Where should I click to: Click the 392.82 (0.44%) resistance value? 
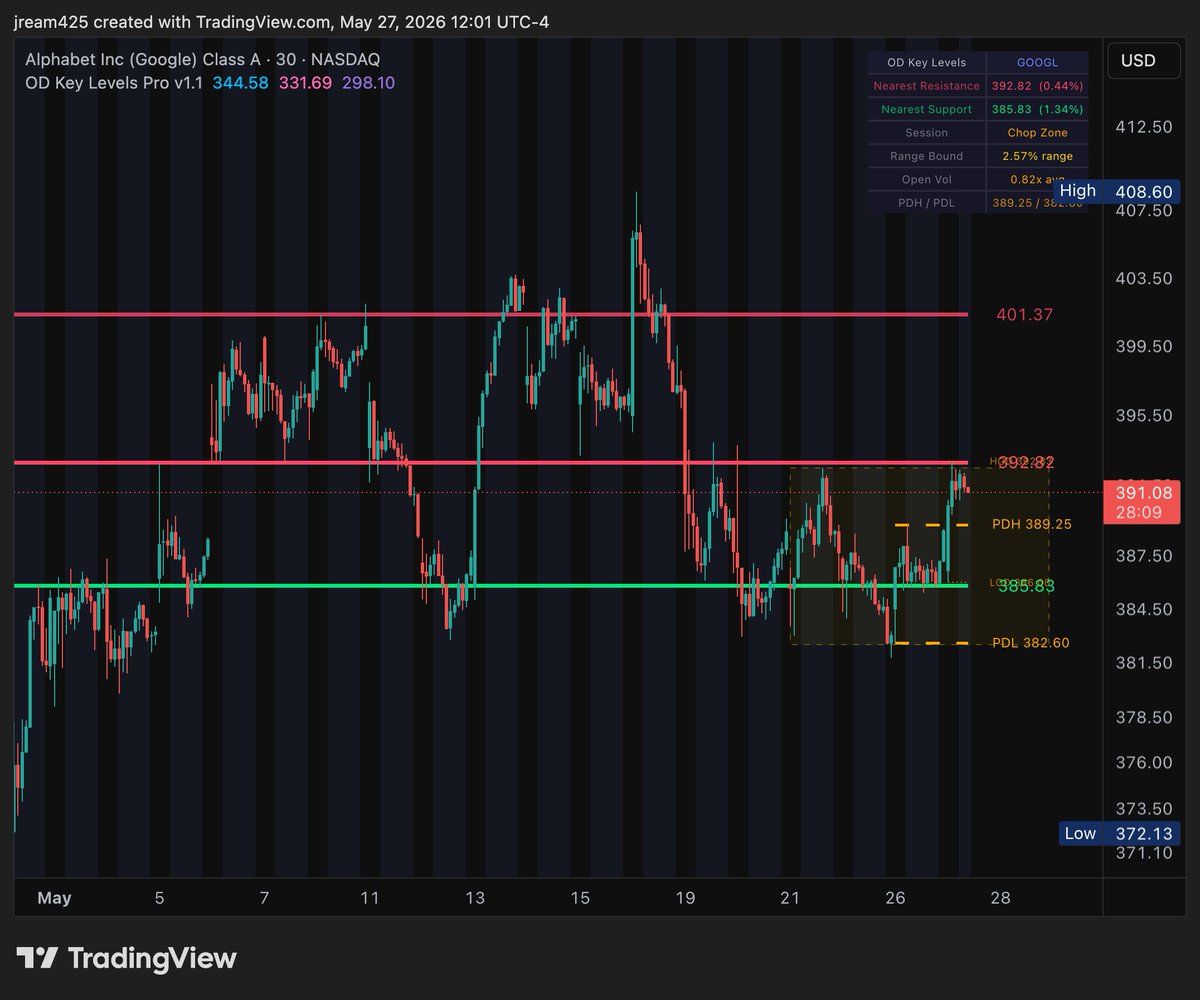coord(1037,86)
